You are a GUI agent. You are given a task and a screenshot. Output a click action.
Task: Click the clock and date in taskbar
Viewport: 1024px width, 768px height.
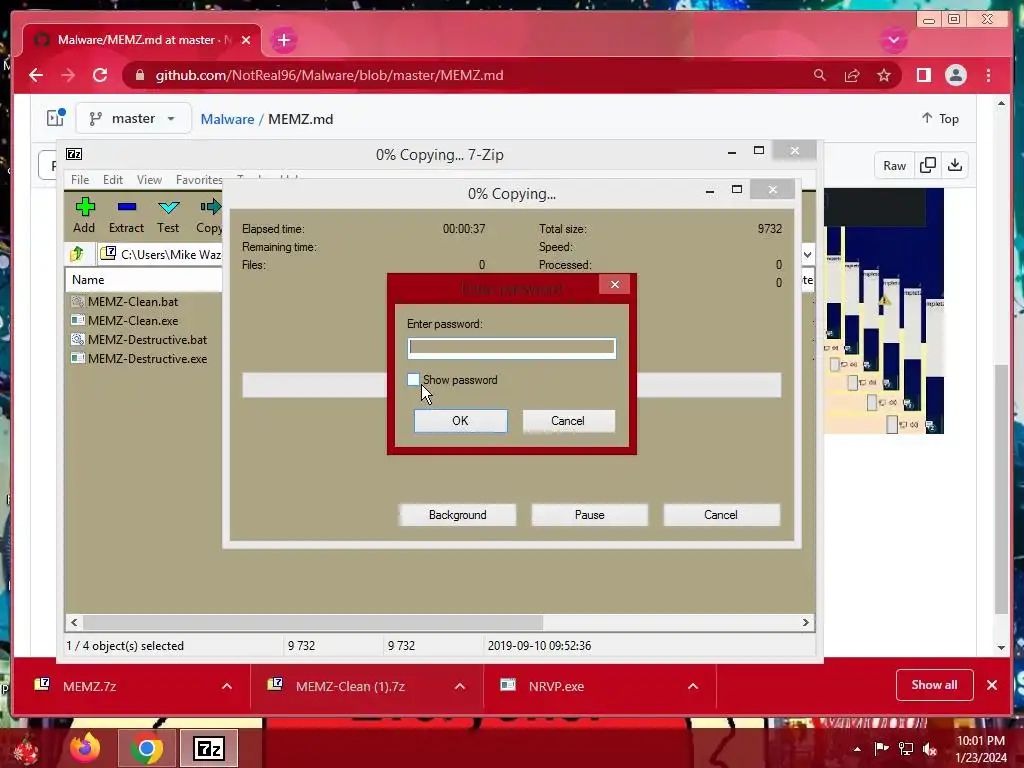pos(981,748)
